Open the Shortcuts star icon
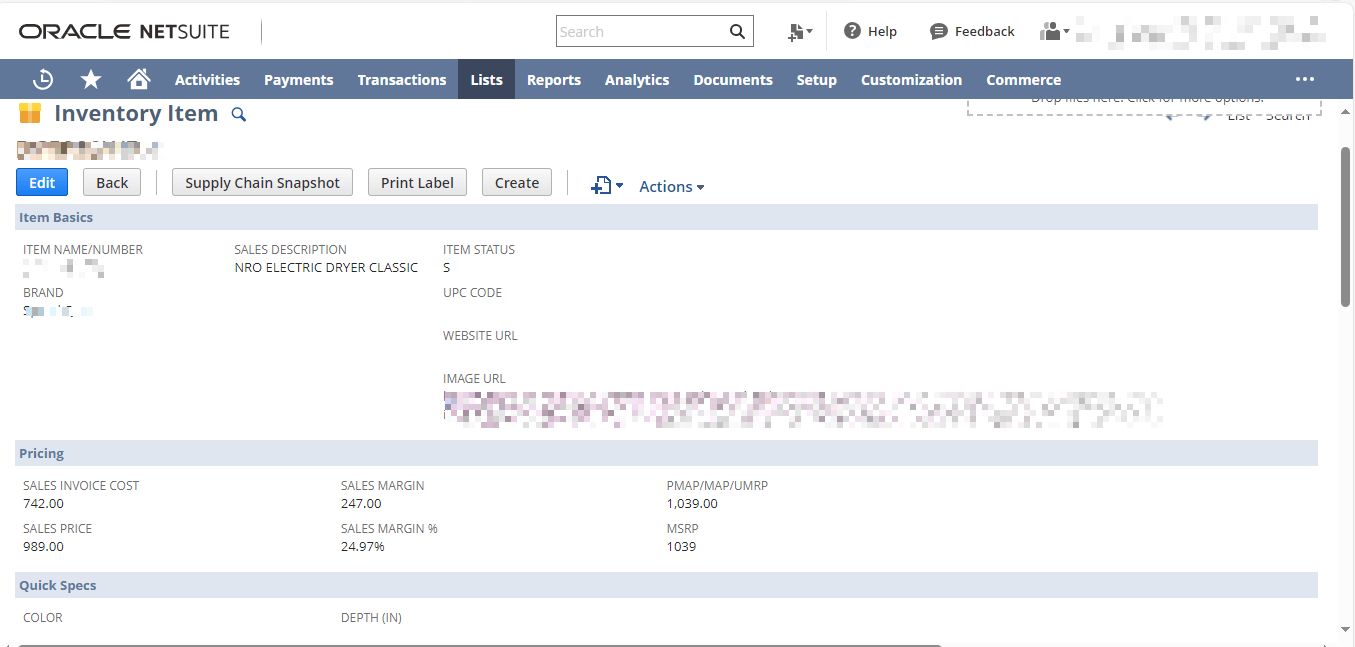Image resolution: width=1355 pixels, height=647 pixels. [91, 80]
